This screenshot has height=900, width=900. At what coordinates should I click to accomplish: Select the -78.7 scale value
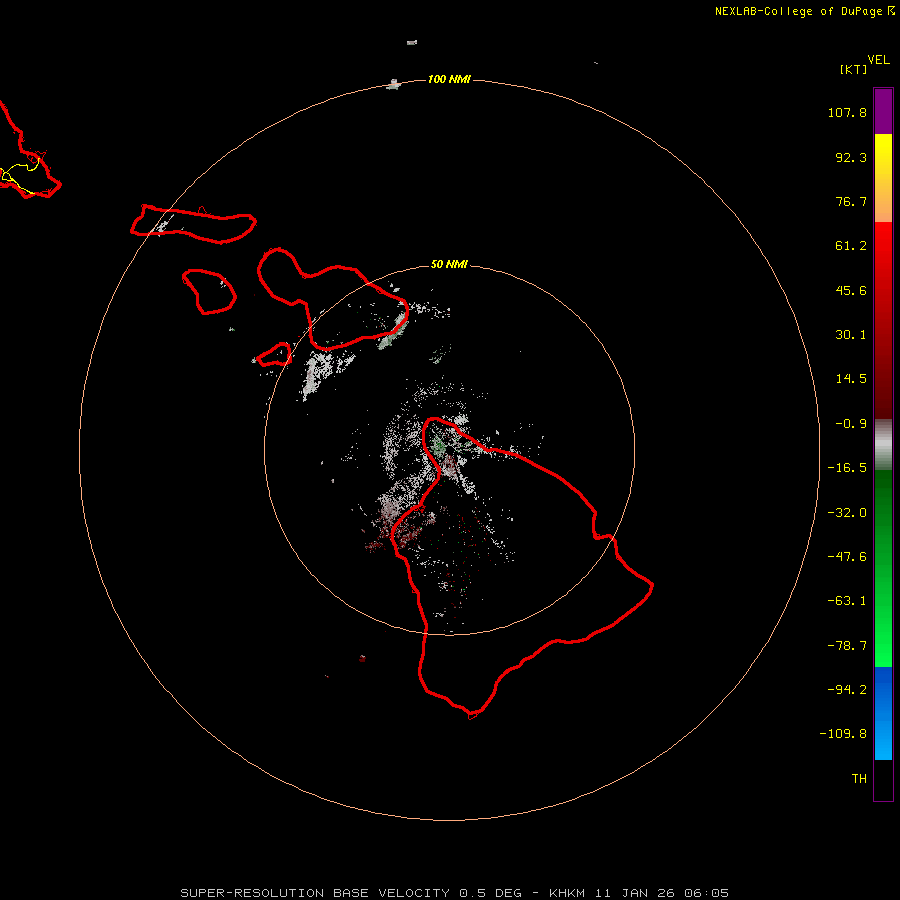point(847,646)
